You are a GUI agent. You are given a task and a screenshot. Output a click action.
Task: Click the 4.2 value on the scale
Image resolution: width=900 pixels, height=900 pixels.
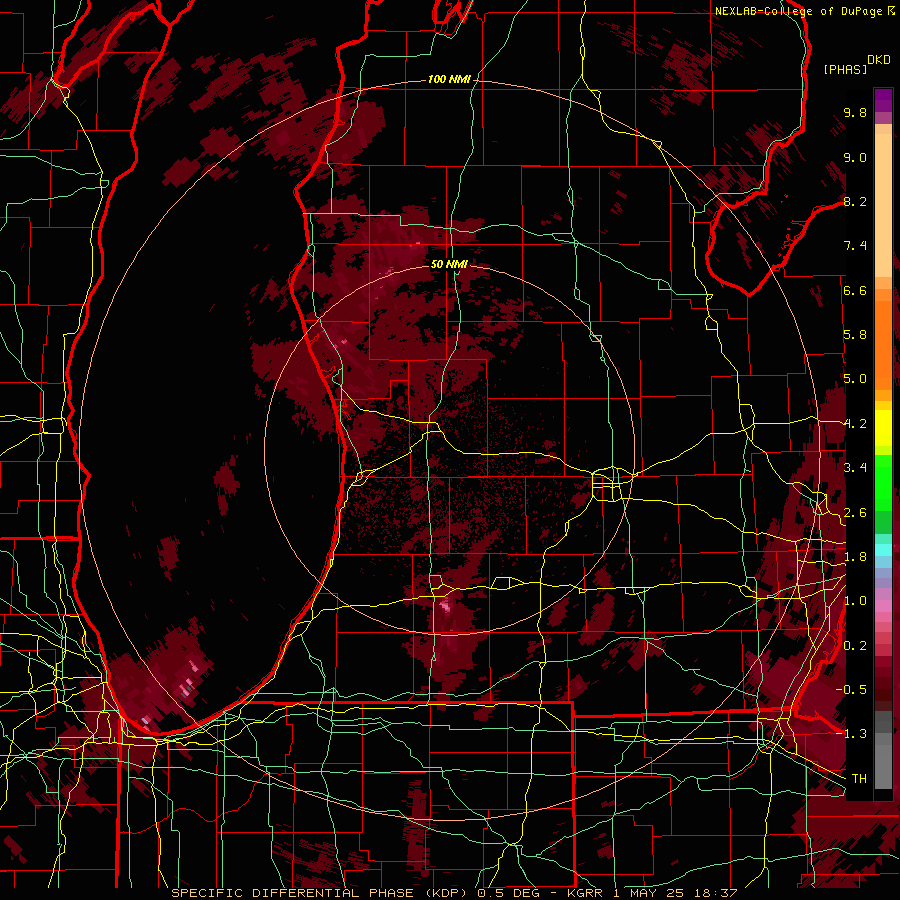coord(855,424)
